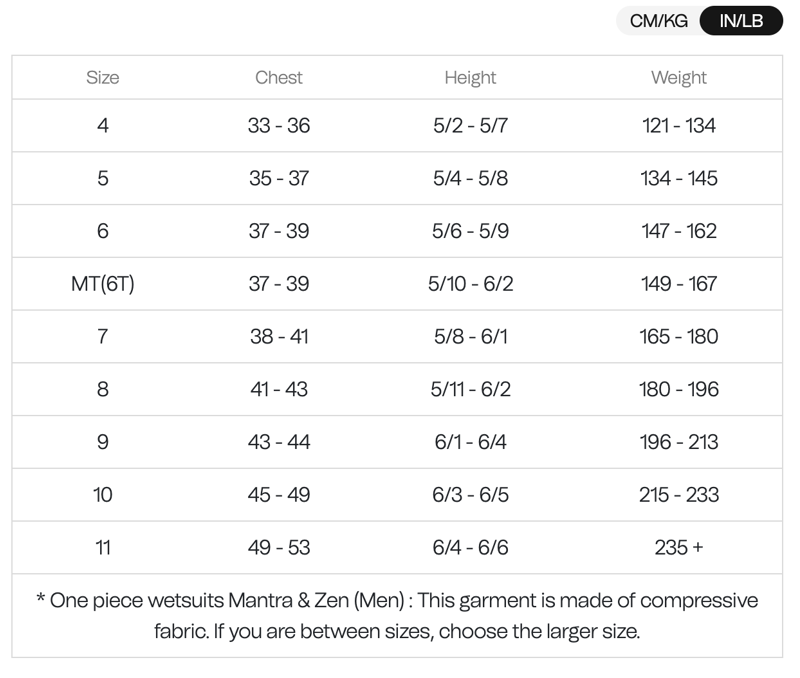Select the size 8 row label
The width and height of the screenshot is (800, 678).
coord(103,389)
